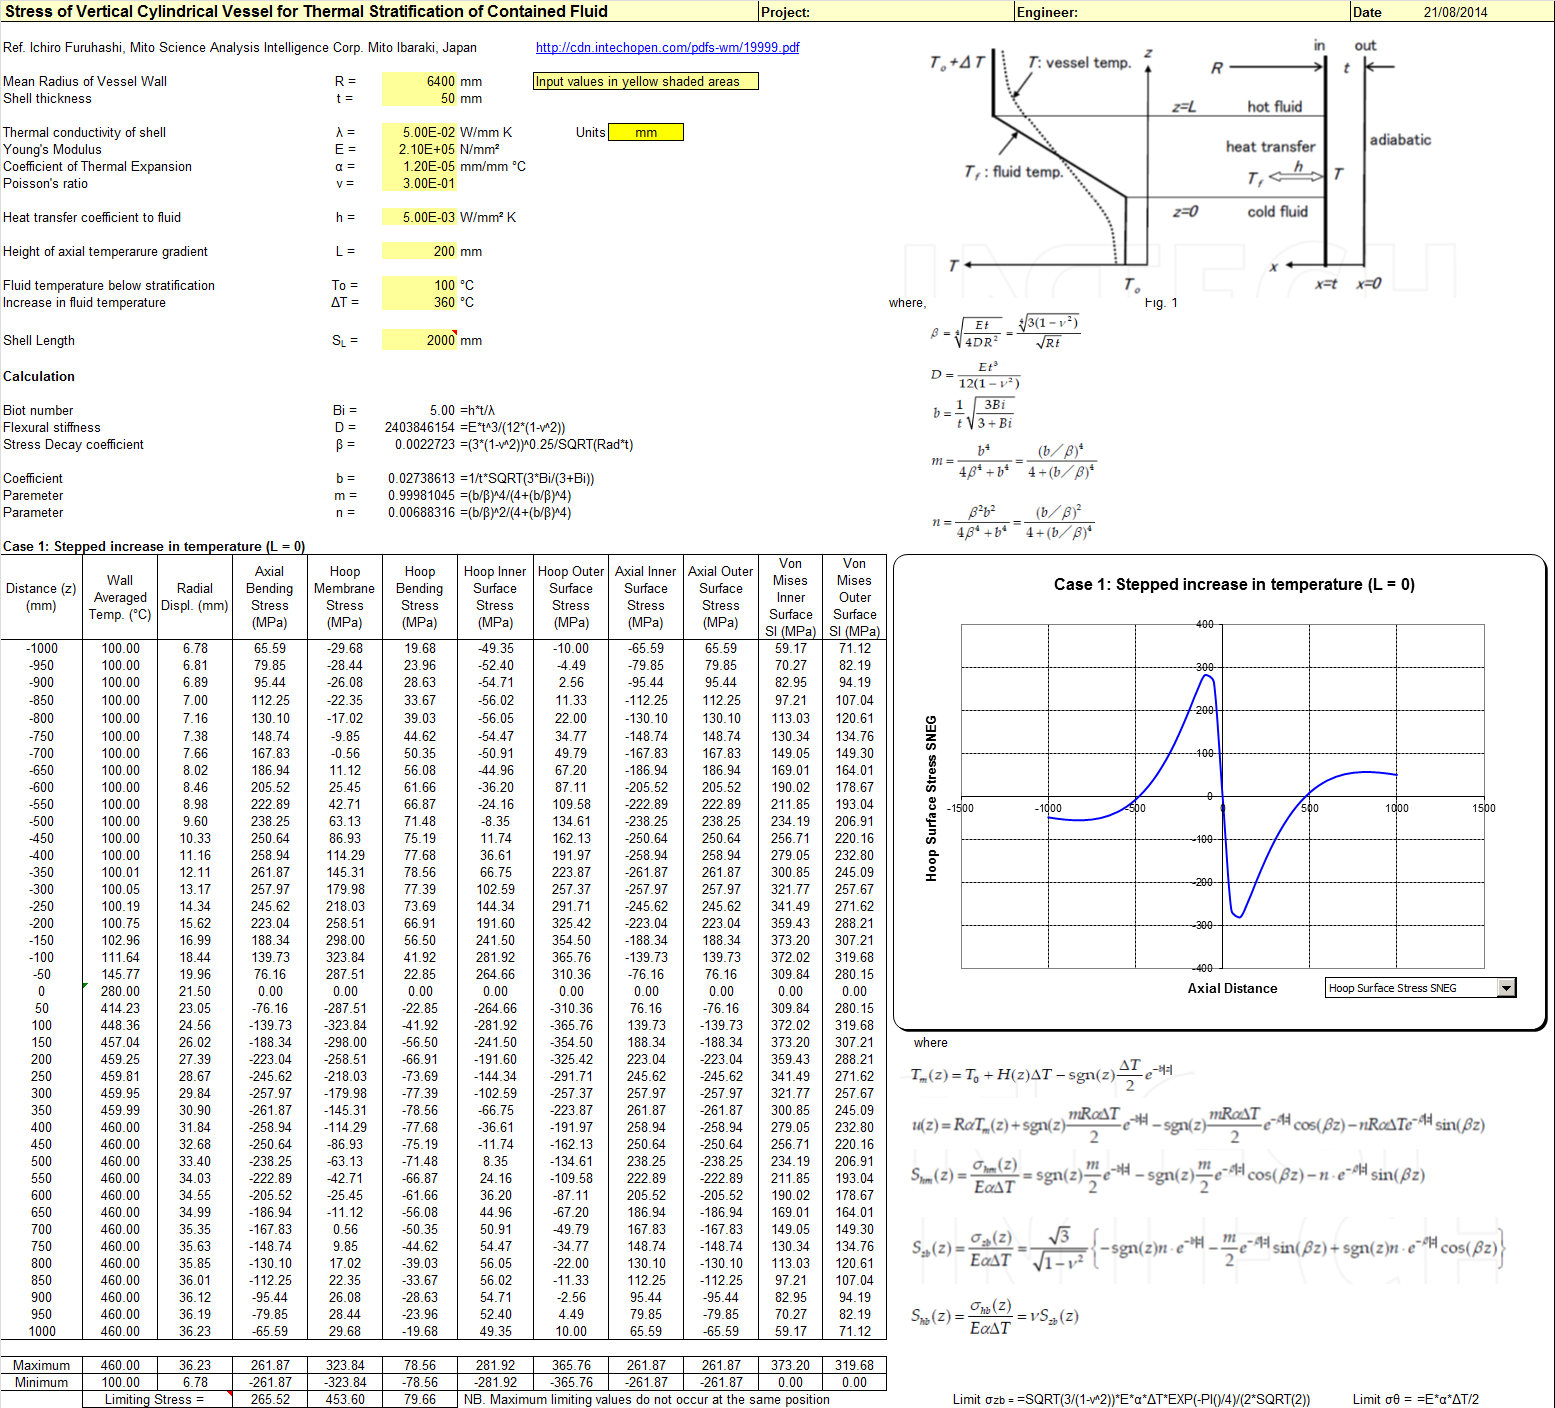
Task: Select the 'Radial Displ. (mm)' column header
Action: [x=195, y=597]
